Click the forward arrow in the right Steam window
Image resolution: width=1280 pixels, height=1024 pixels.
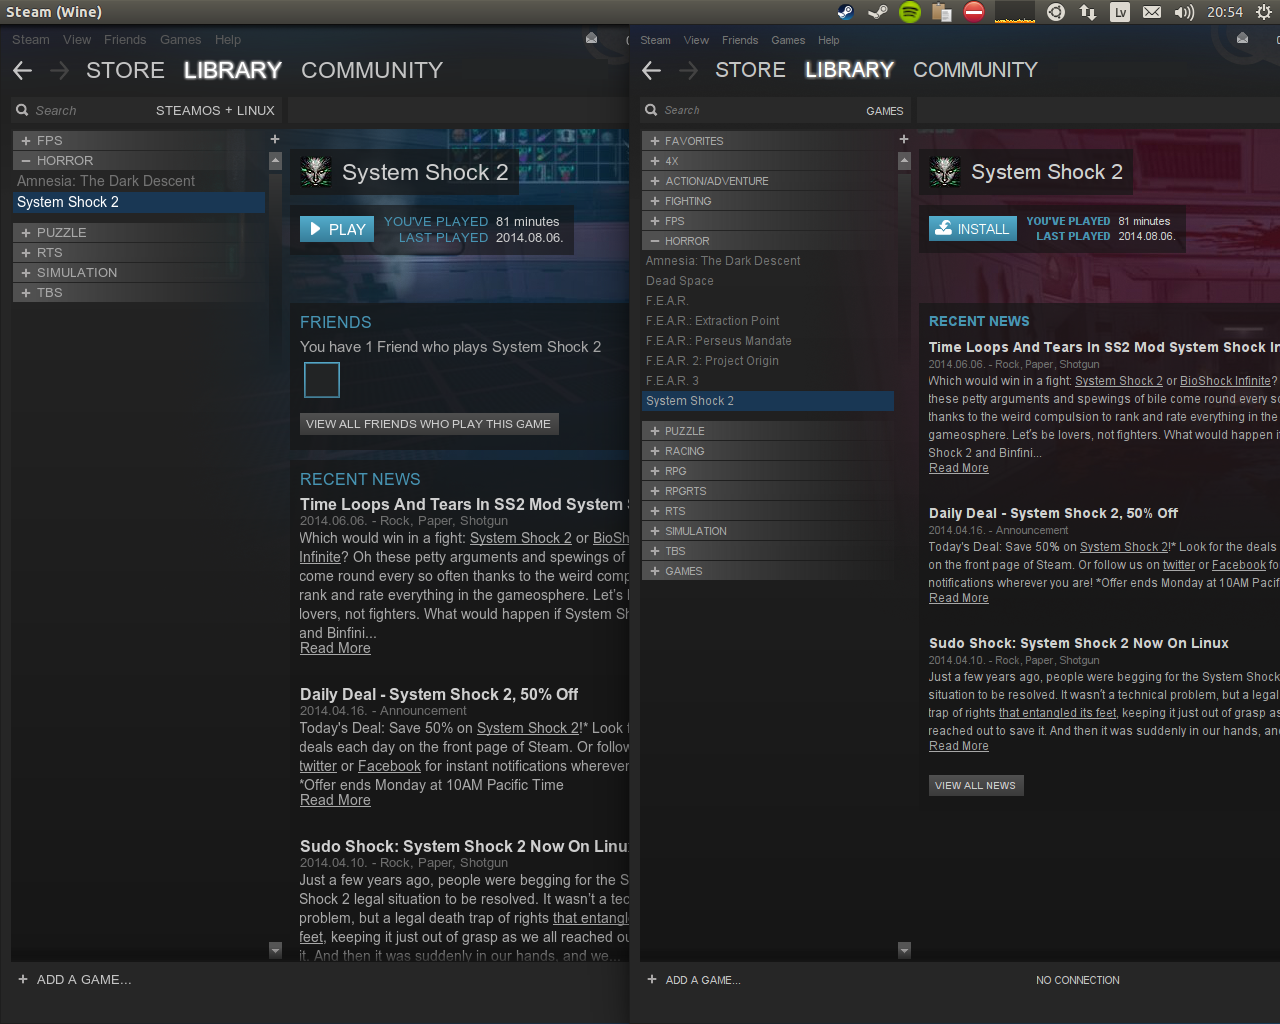pyautogui.click(x=688, y=70)
